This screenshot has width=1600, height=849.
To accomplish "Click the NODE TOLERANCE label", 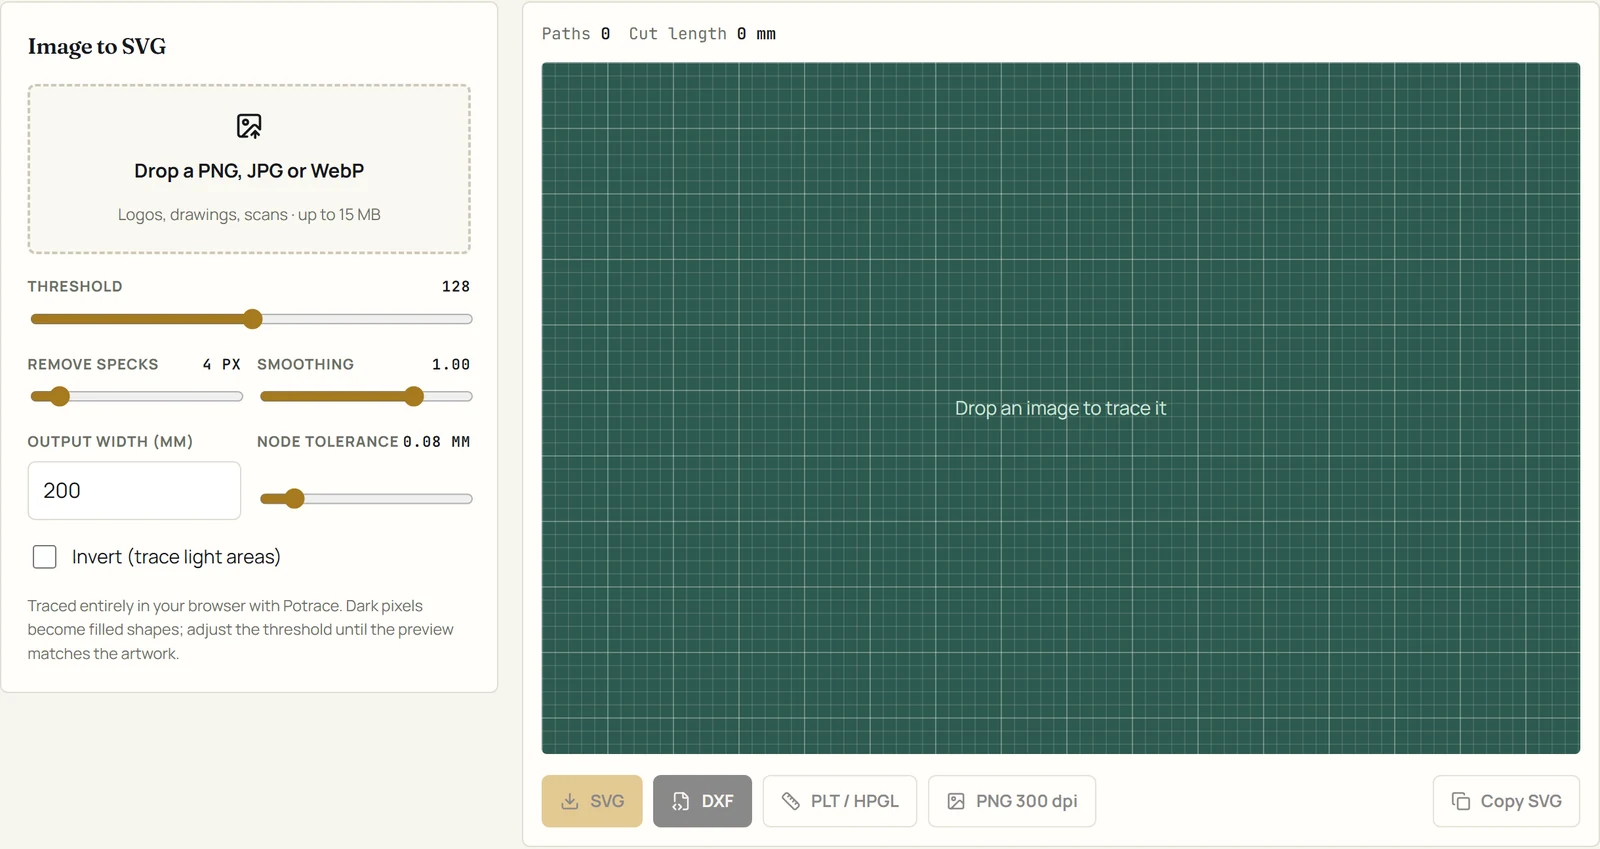I will [x=328, y=441].
